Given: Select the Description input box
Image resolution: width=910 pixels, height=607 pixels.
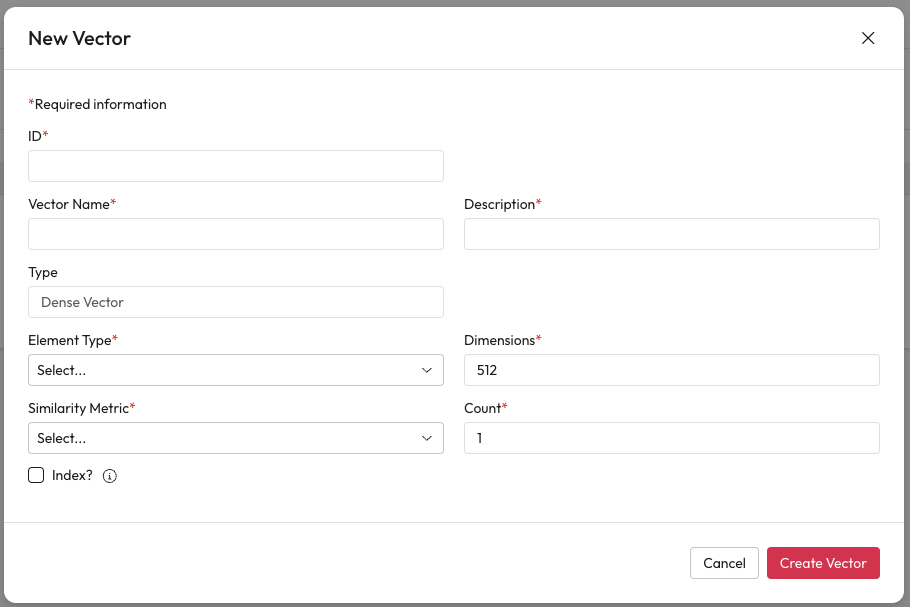Looking at the screenshot, I should 671,234.
